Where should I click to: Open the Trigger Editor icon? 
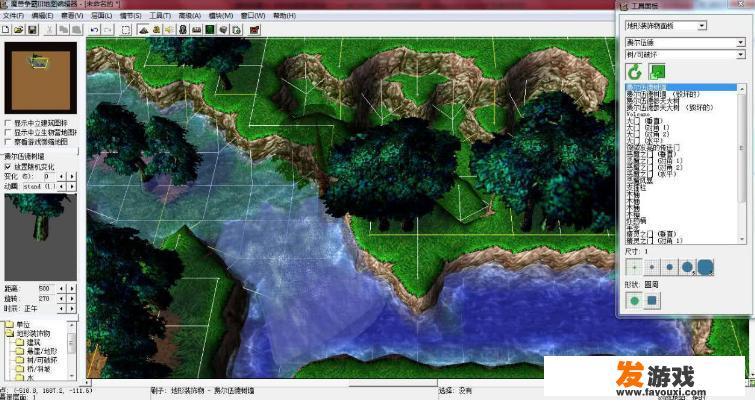[x=156, y=30]
